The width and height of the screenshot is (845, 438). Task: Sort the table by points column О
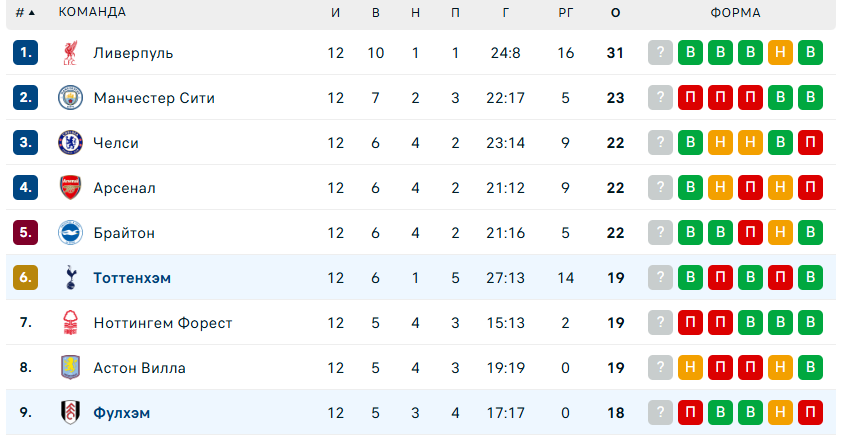(x=615, y=13)
